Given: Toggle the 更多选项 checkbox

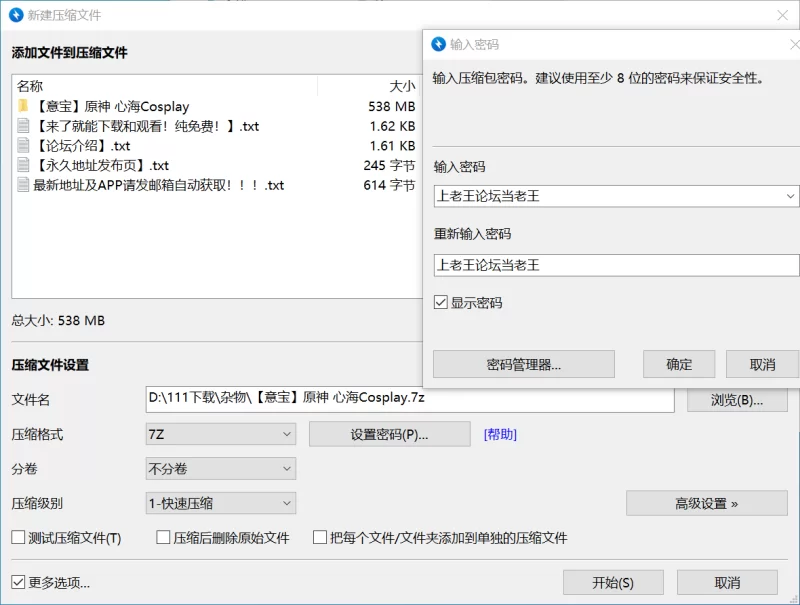Looking at the screenshot, I should (x=18, y=582).
